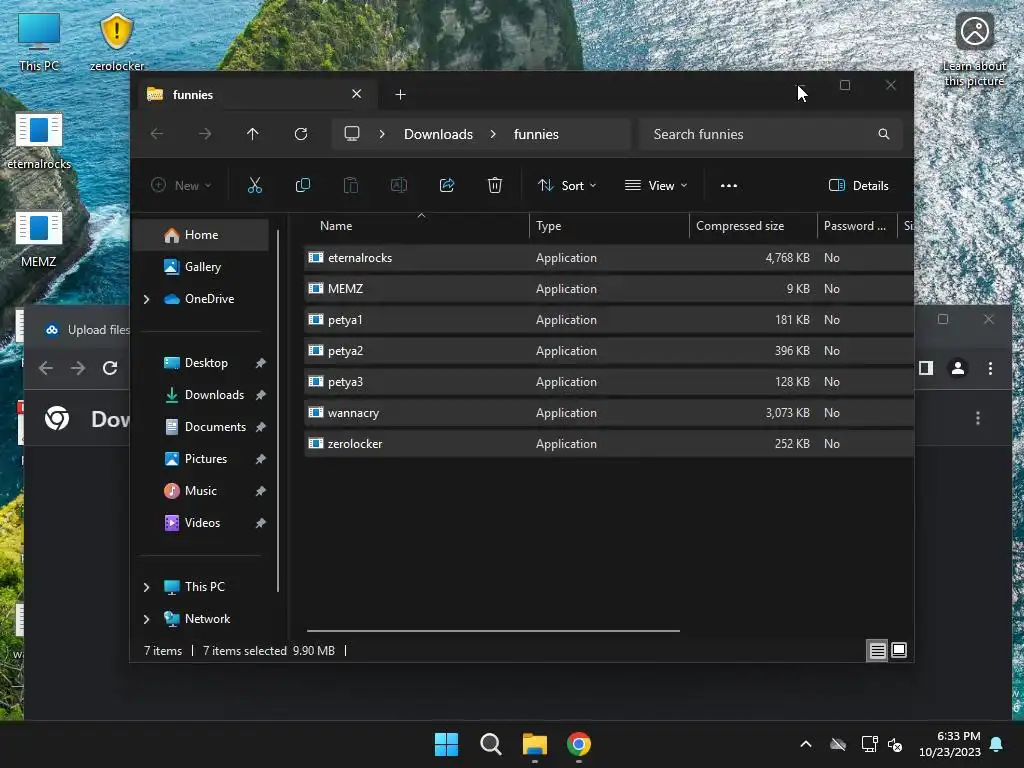Open Music in navigation pane
This screenshot has height=768, width=1024.
[x=200, y=490]
